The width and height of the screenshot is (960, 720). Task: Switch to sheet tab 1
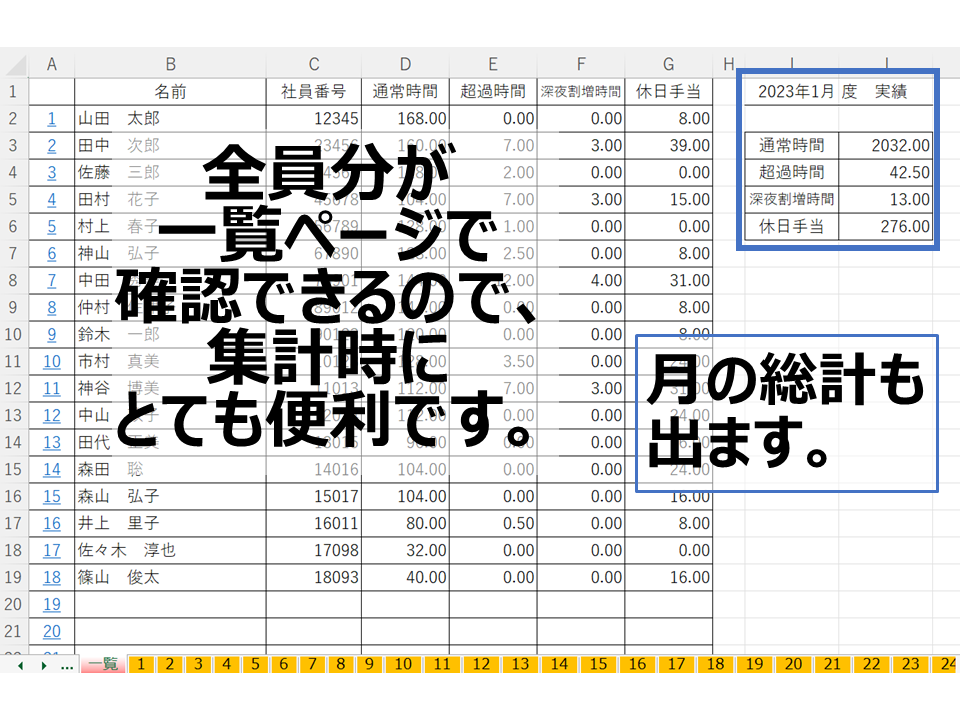pyautogui.click(x=141, y=664)
